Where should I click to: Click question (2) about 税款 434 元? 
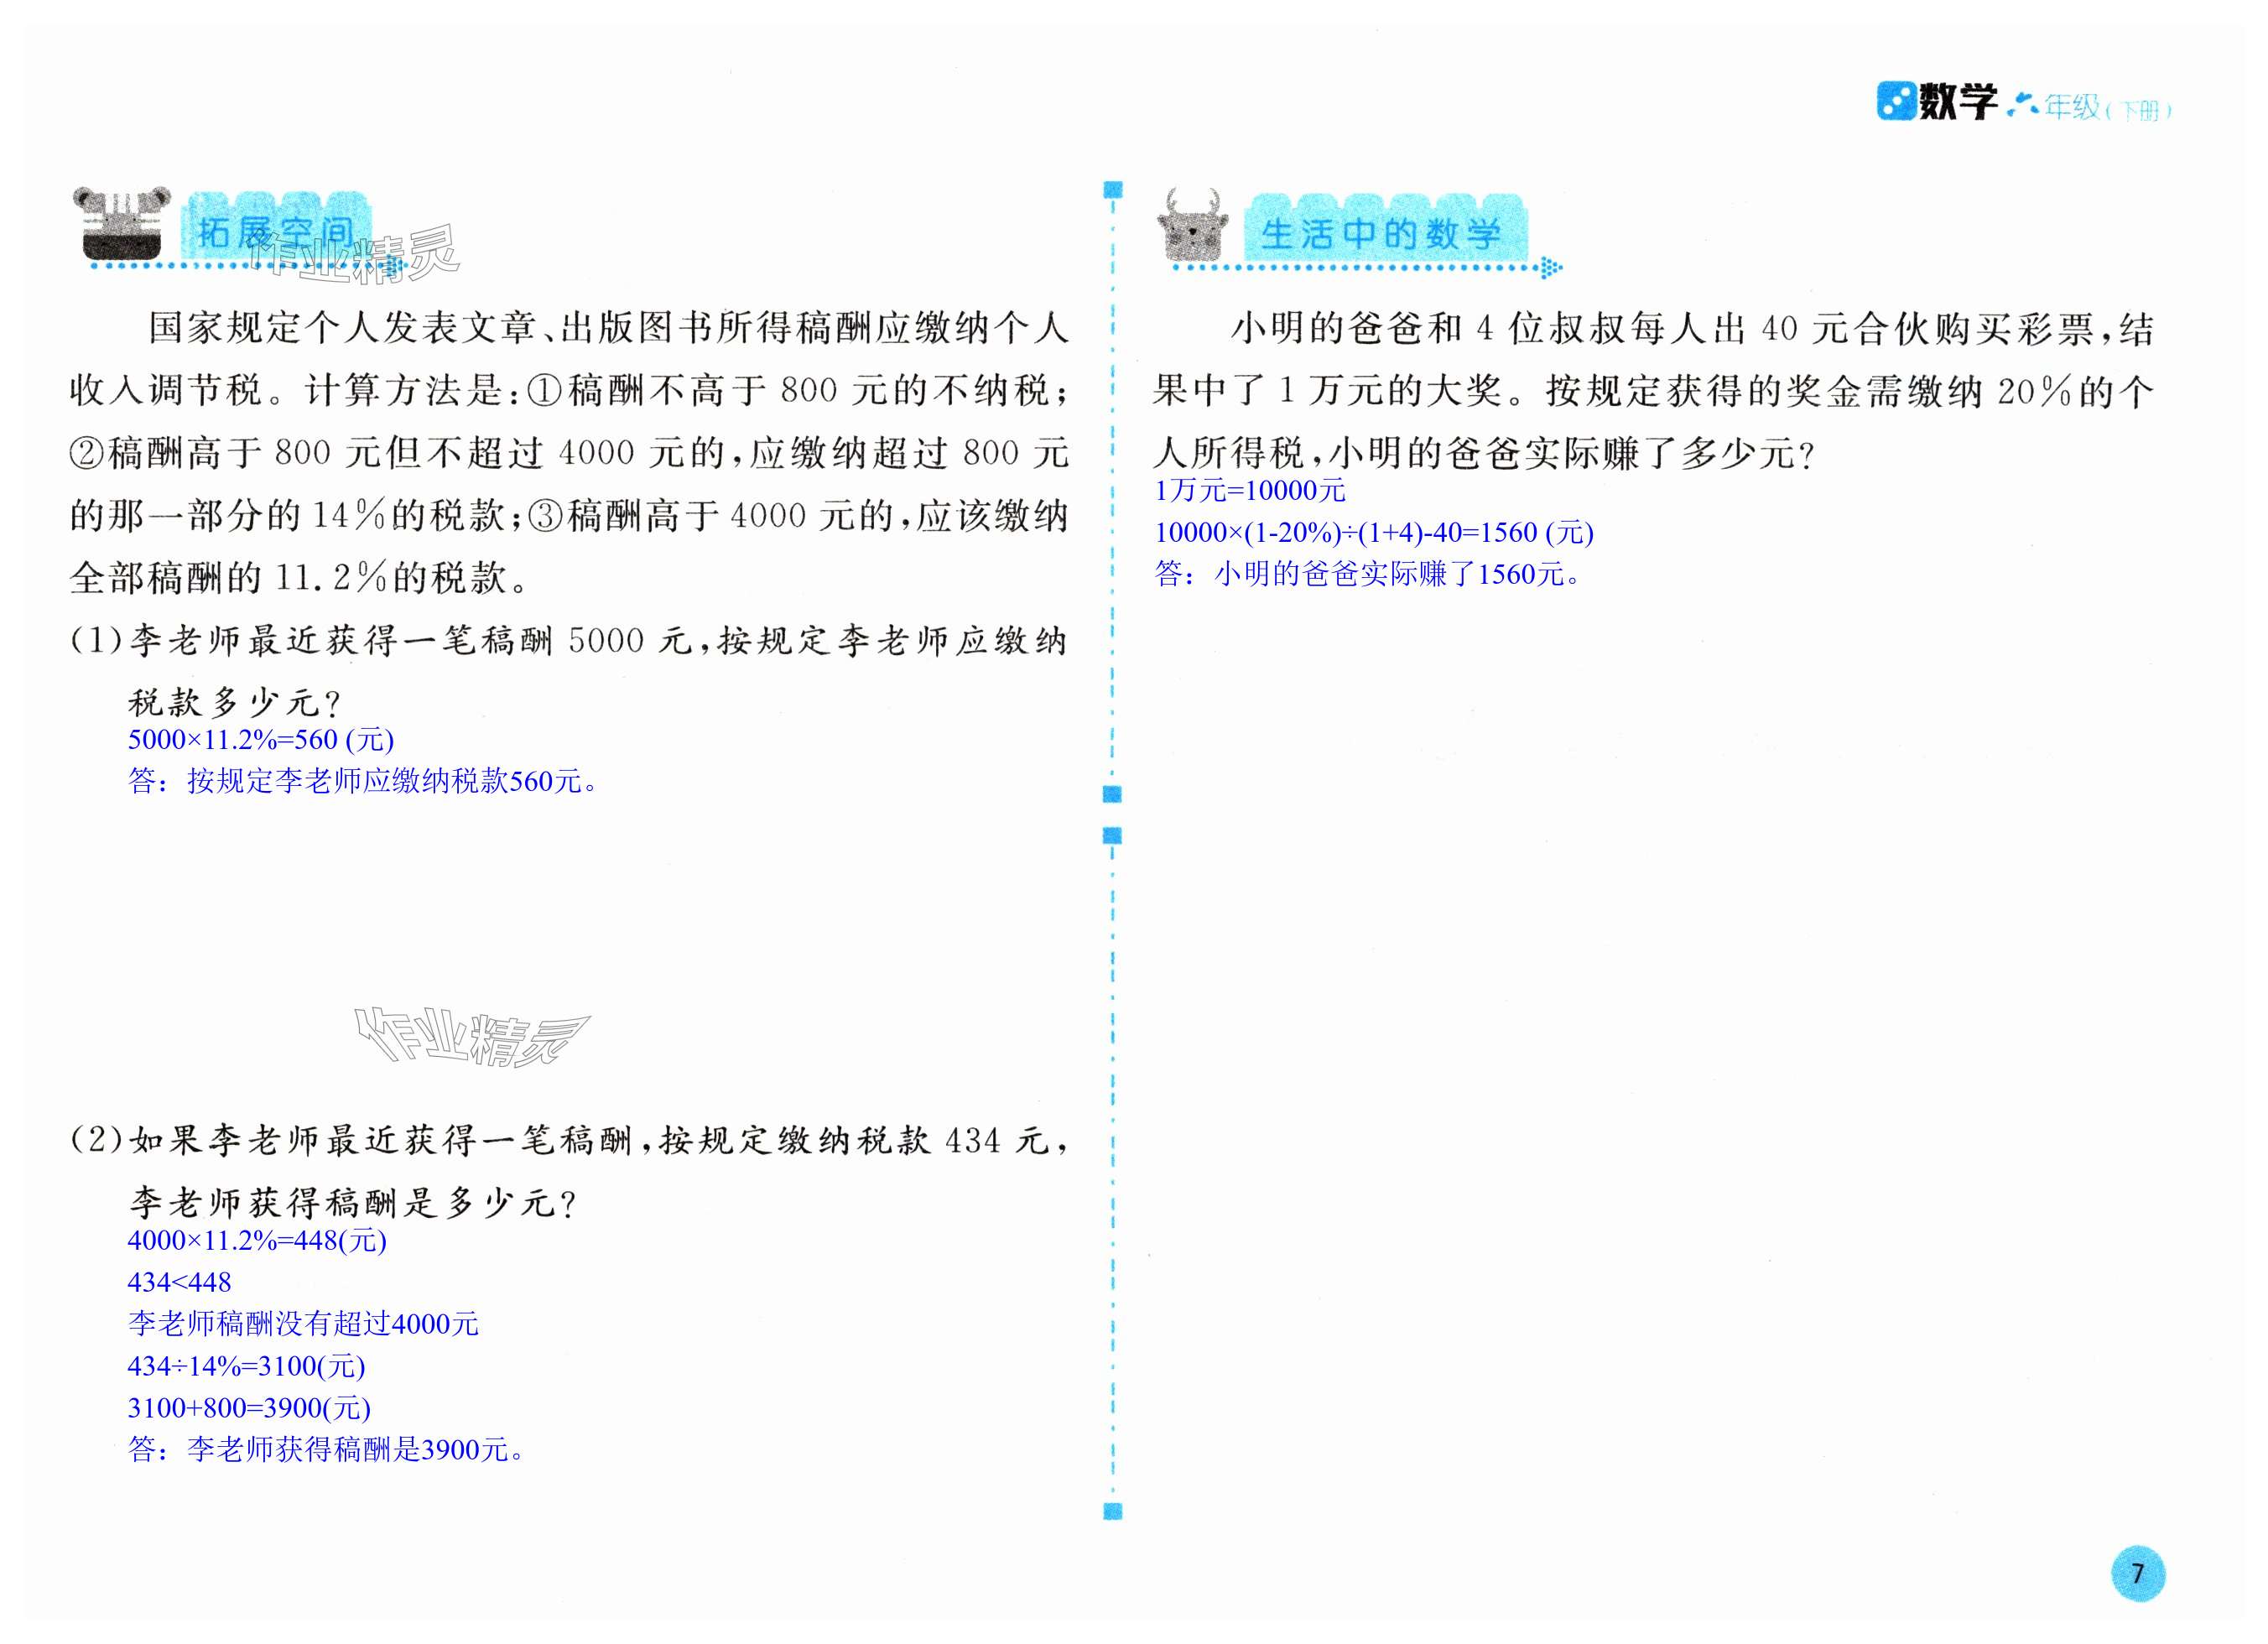pos(567,1140)
